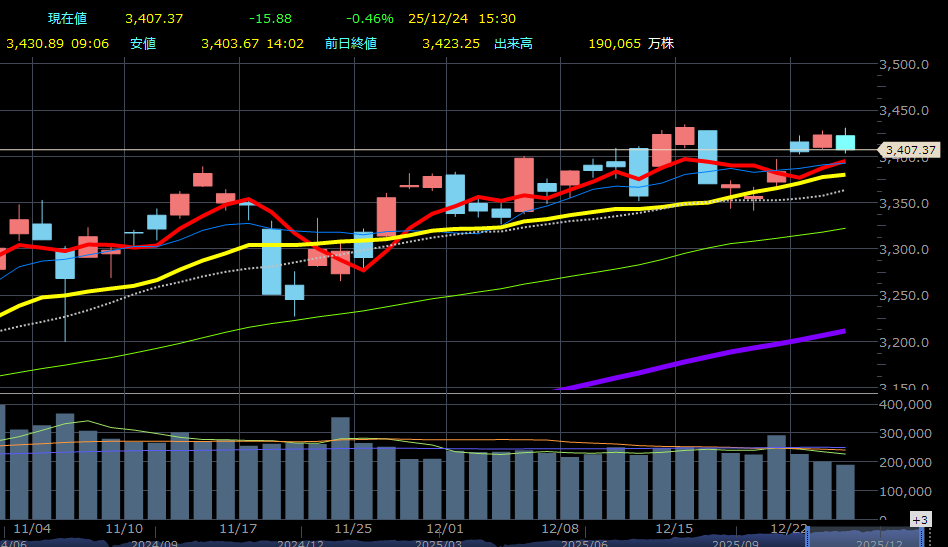Click the +3 button at chart corner

coord(920,520)
